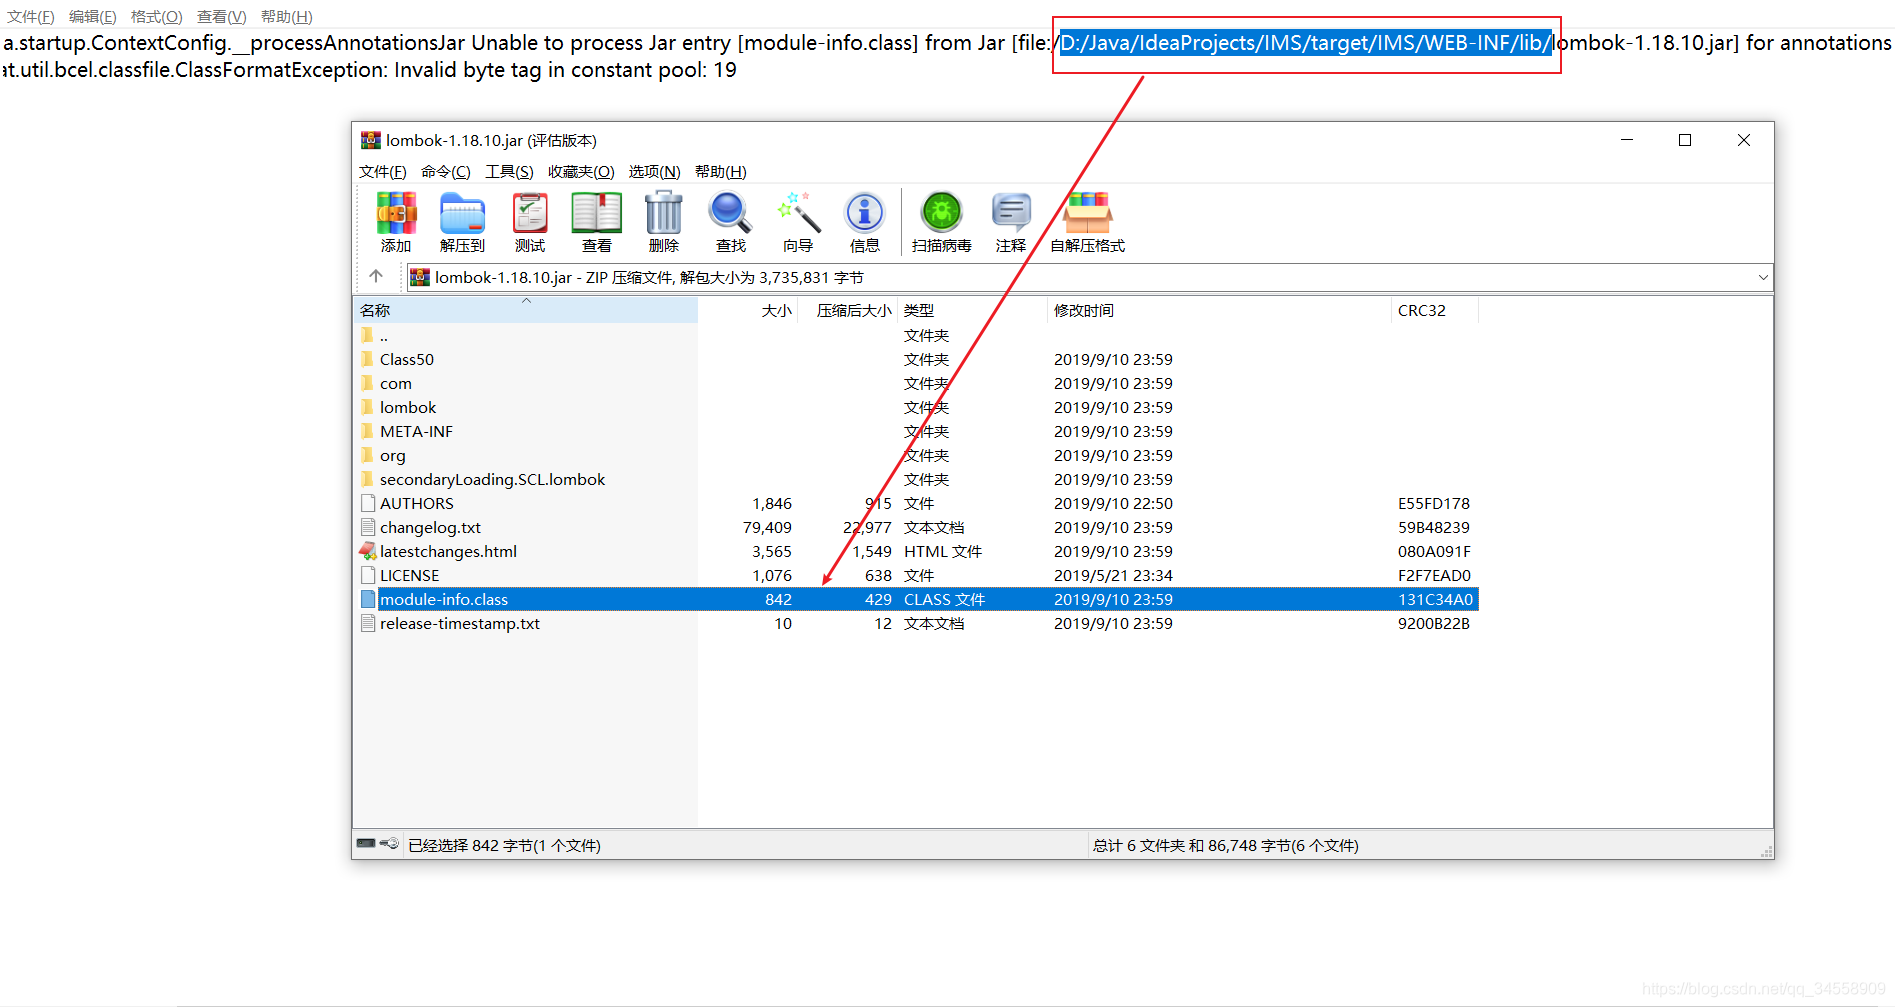Add a comment using 注释 icon
Viewport: 1895px width, 1007px height.
point(1010,222)
